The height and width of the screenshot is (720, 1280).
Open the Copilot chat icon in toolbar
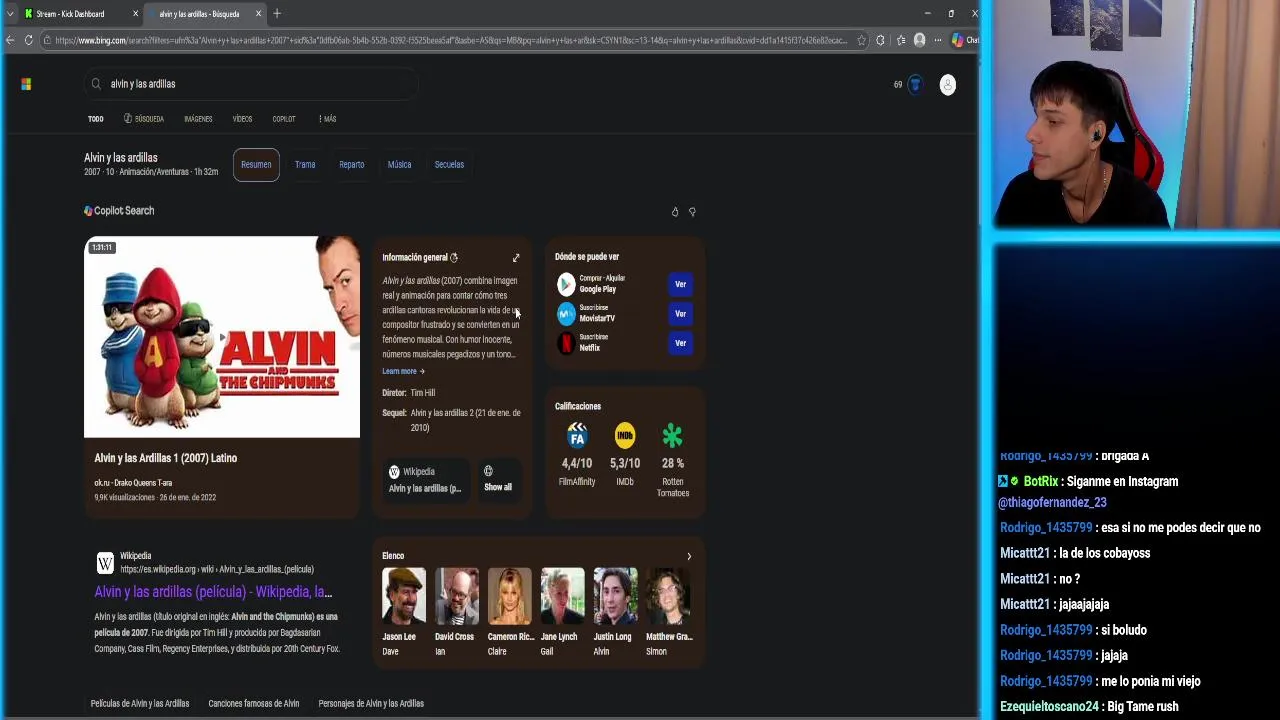pos(958,40)
